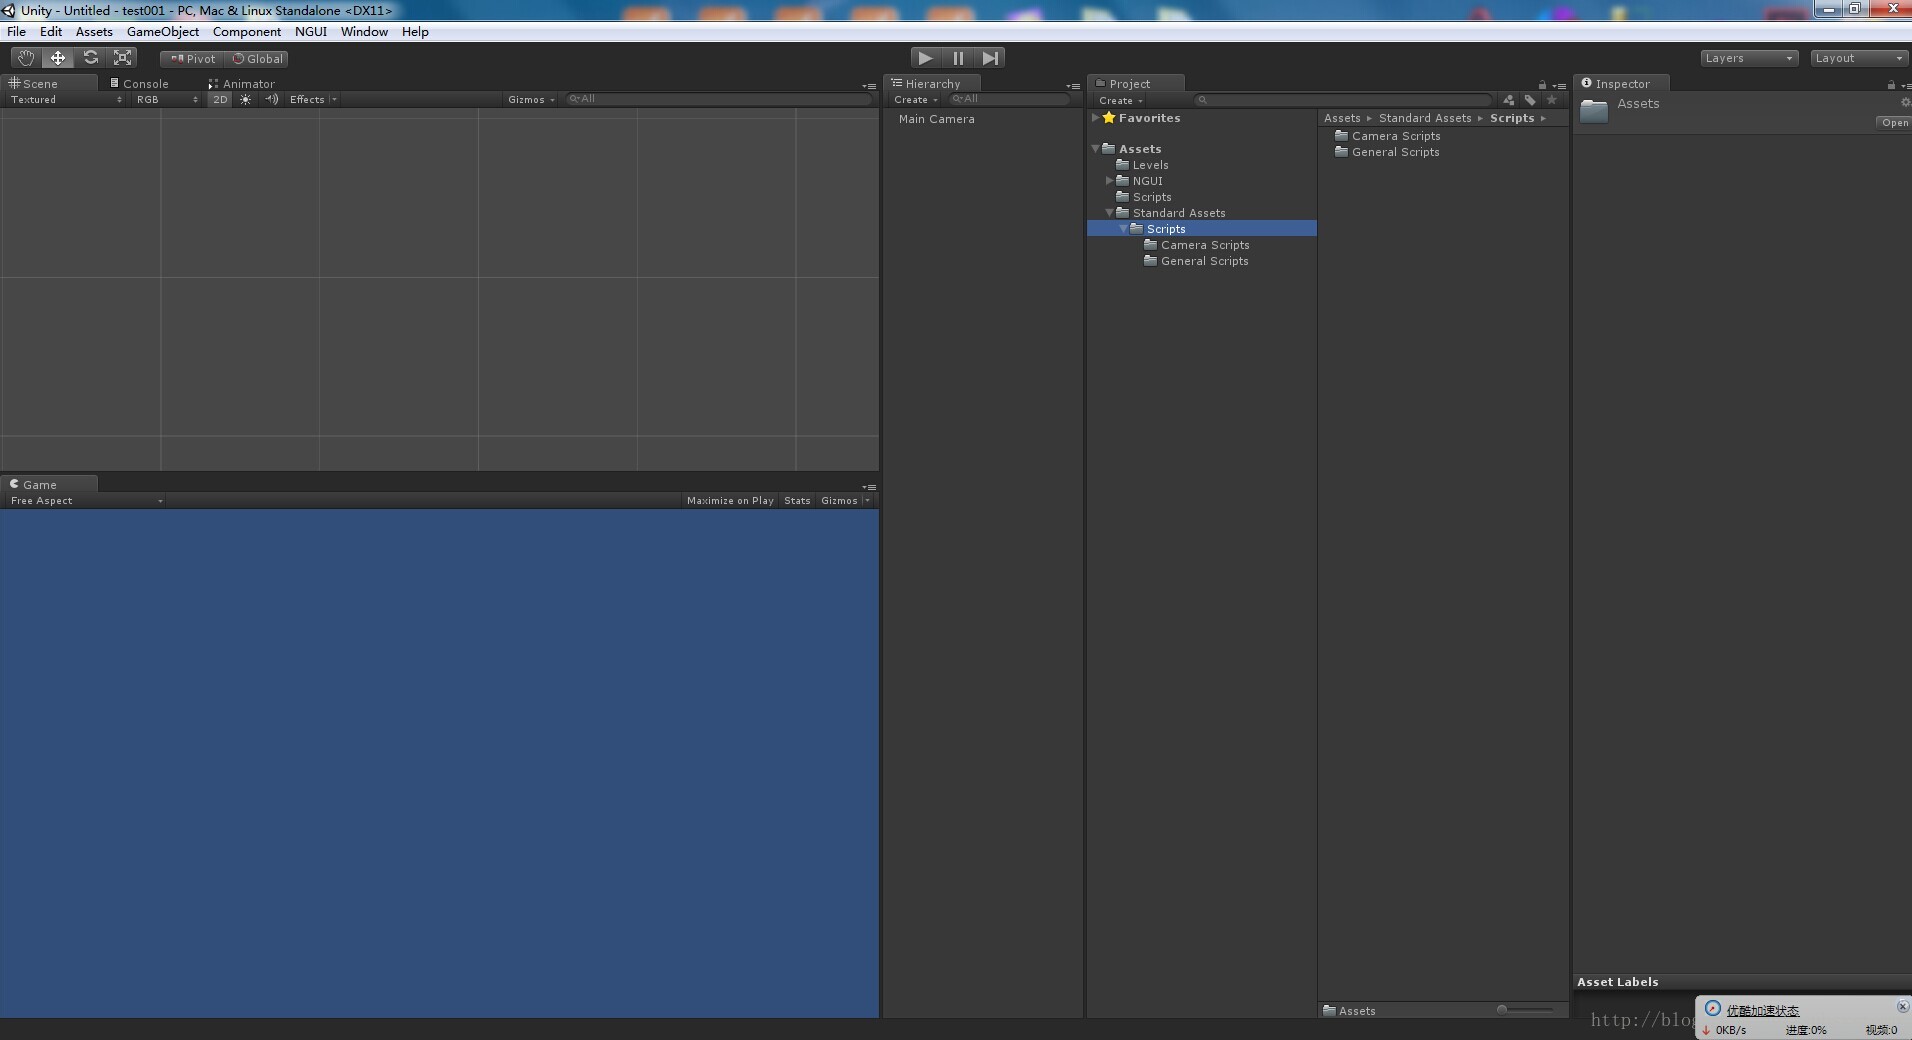Viewport: 1912px width, 1040px height.
Task: Select the Scale tool
Action: (122, 58)
